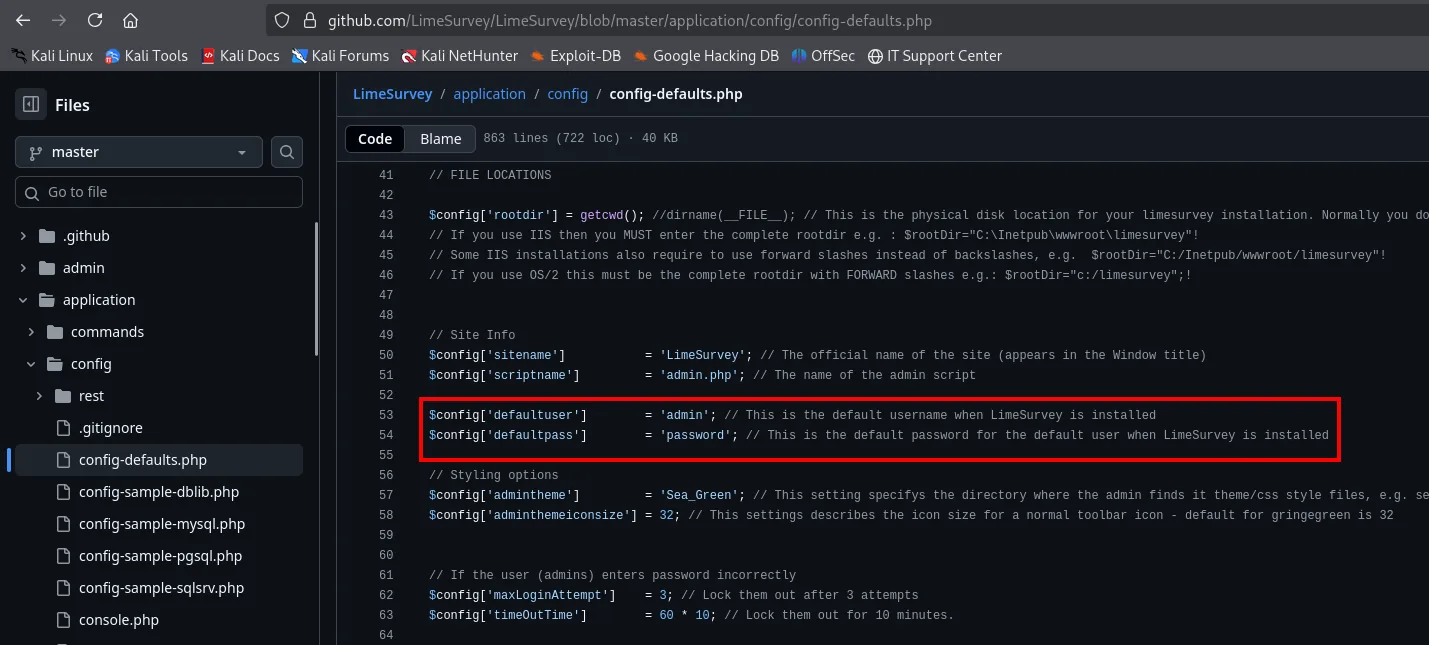Image resolution: width=1429 pixels, height=645 pixels.
Task: Collapse the application folder chevron
Action: 23,300
